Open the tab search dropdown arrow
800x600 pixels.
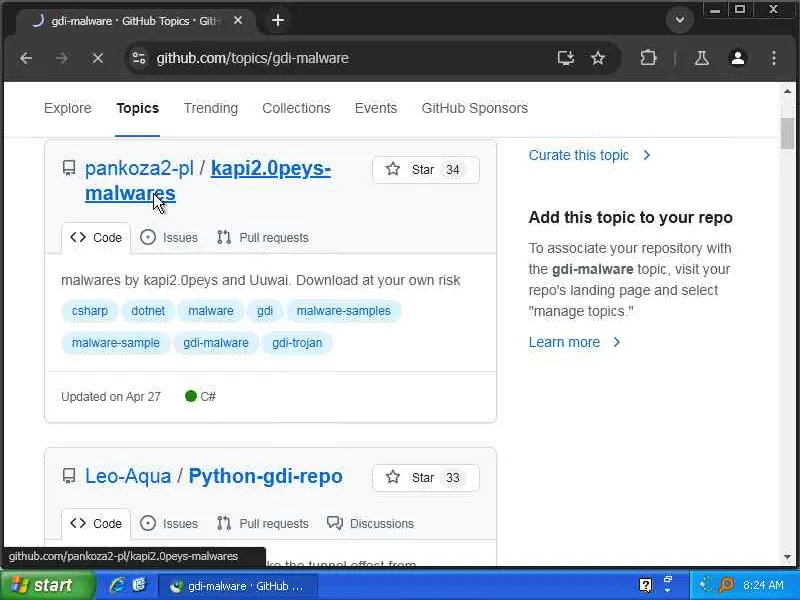coord(680,20)
